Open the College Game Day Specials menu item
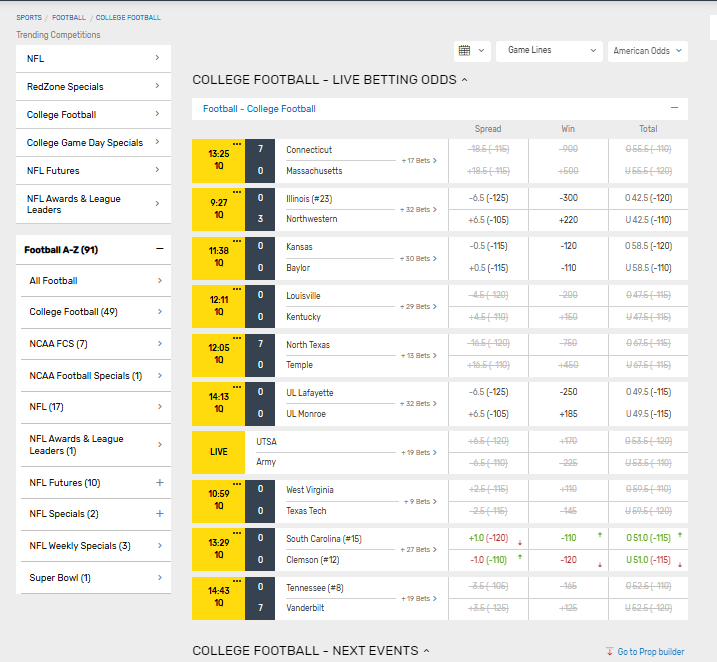The image size is (717, 662). [x=92, y=143]
